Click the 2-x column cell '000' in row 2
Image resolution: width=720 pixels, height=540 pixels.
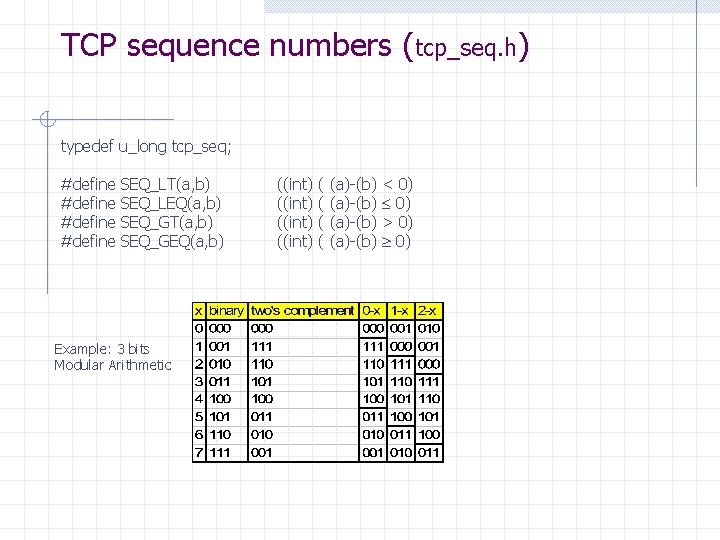pyautogui.click(x=429, y=364)
